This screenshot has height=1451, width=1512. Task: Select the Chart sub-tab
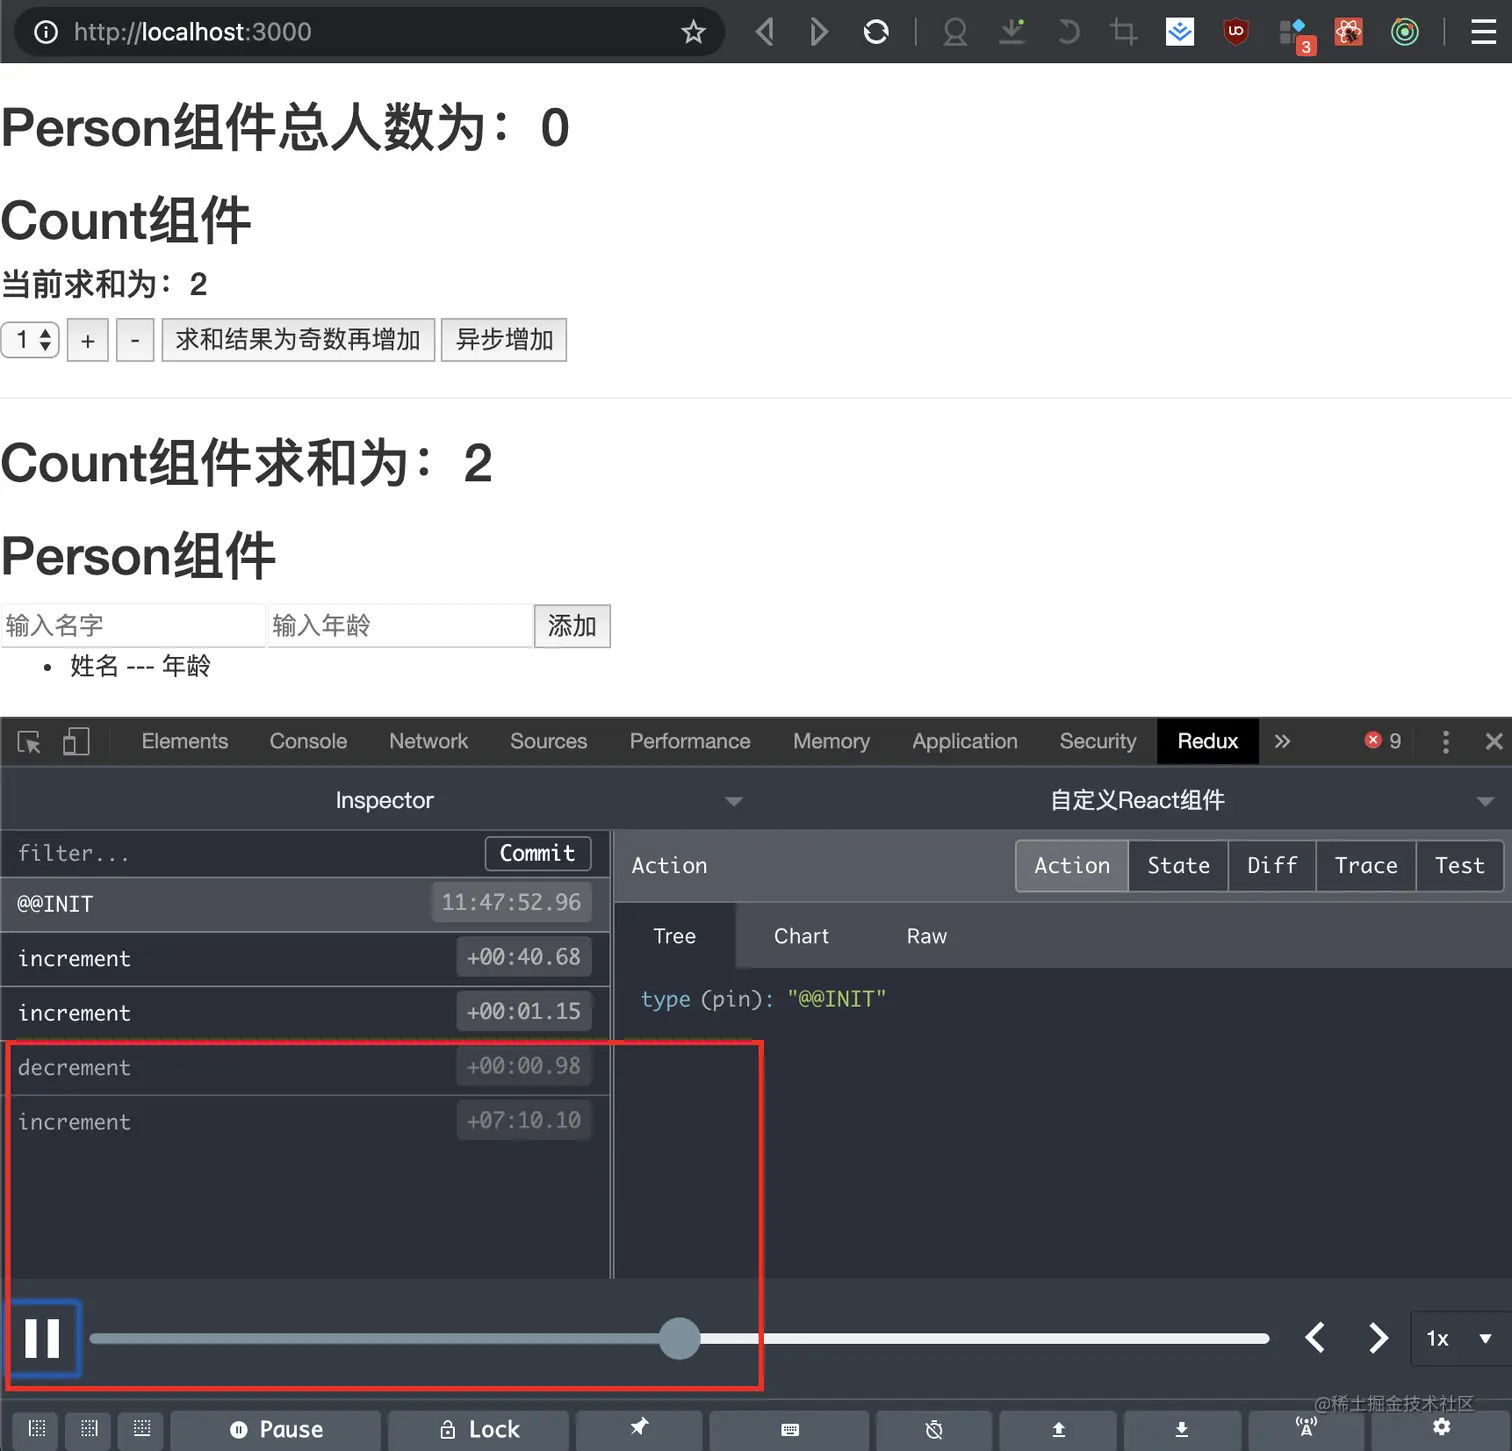(801, 936)
